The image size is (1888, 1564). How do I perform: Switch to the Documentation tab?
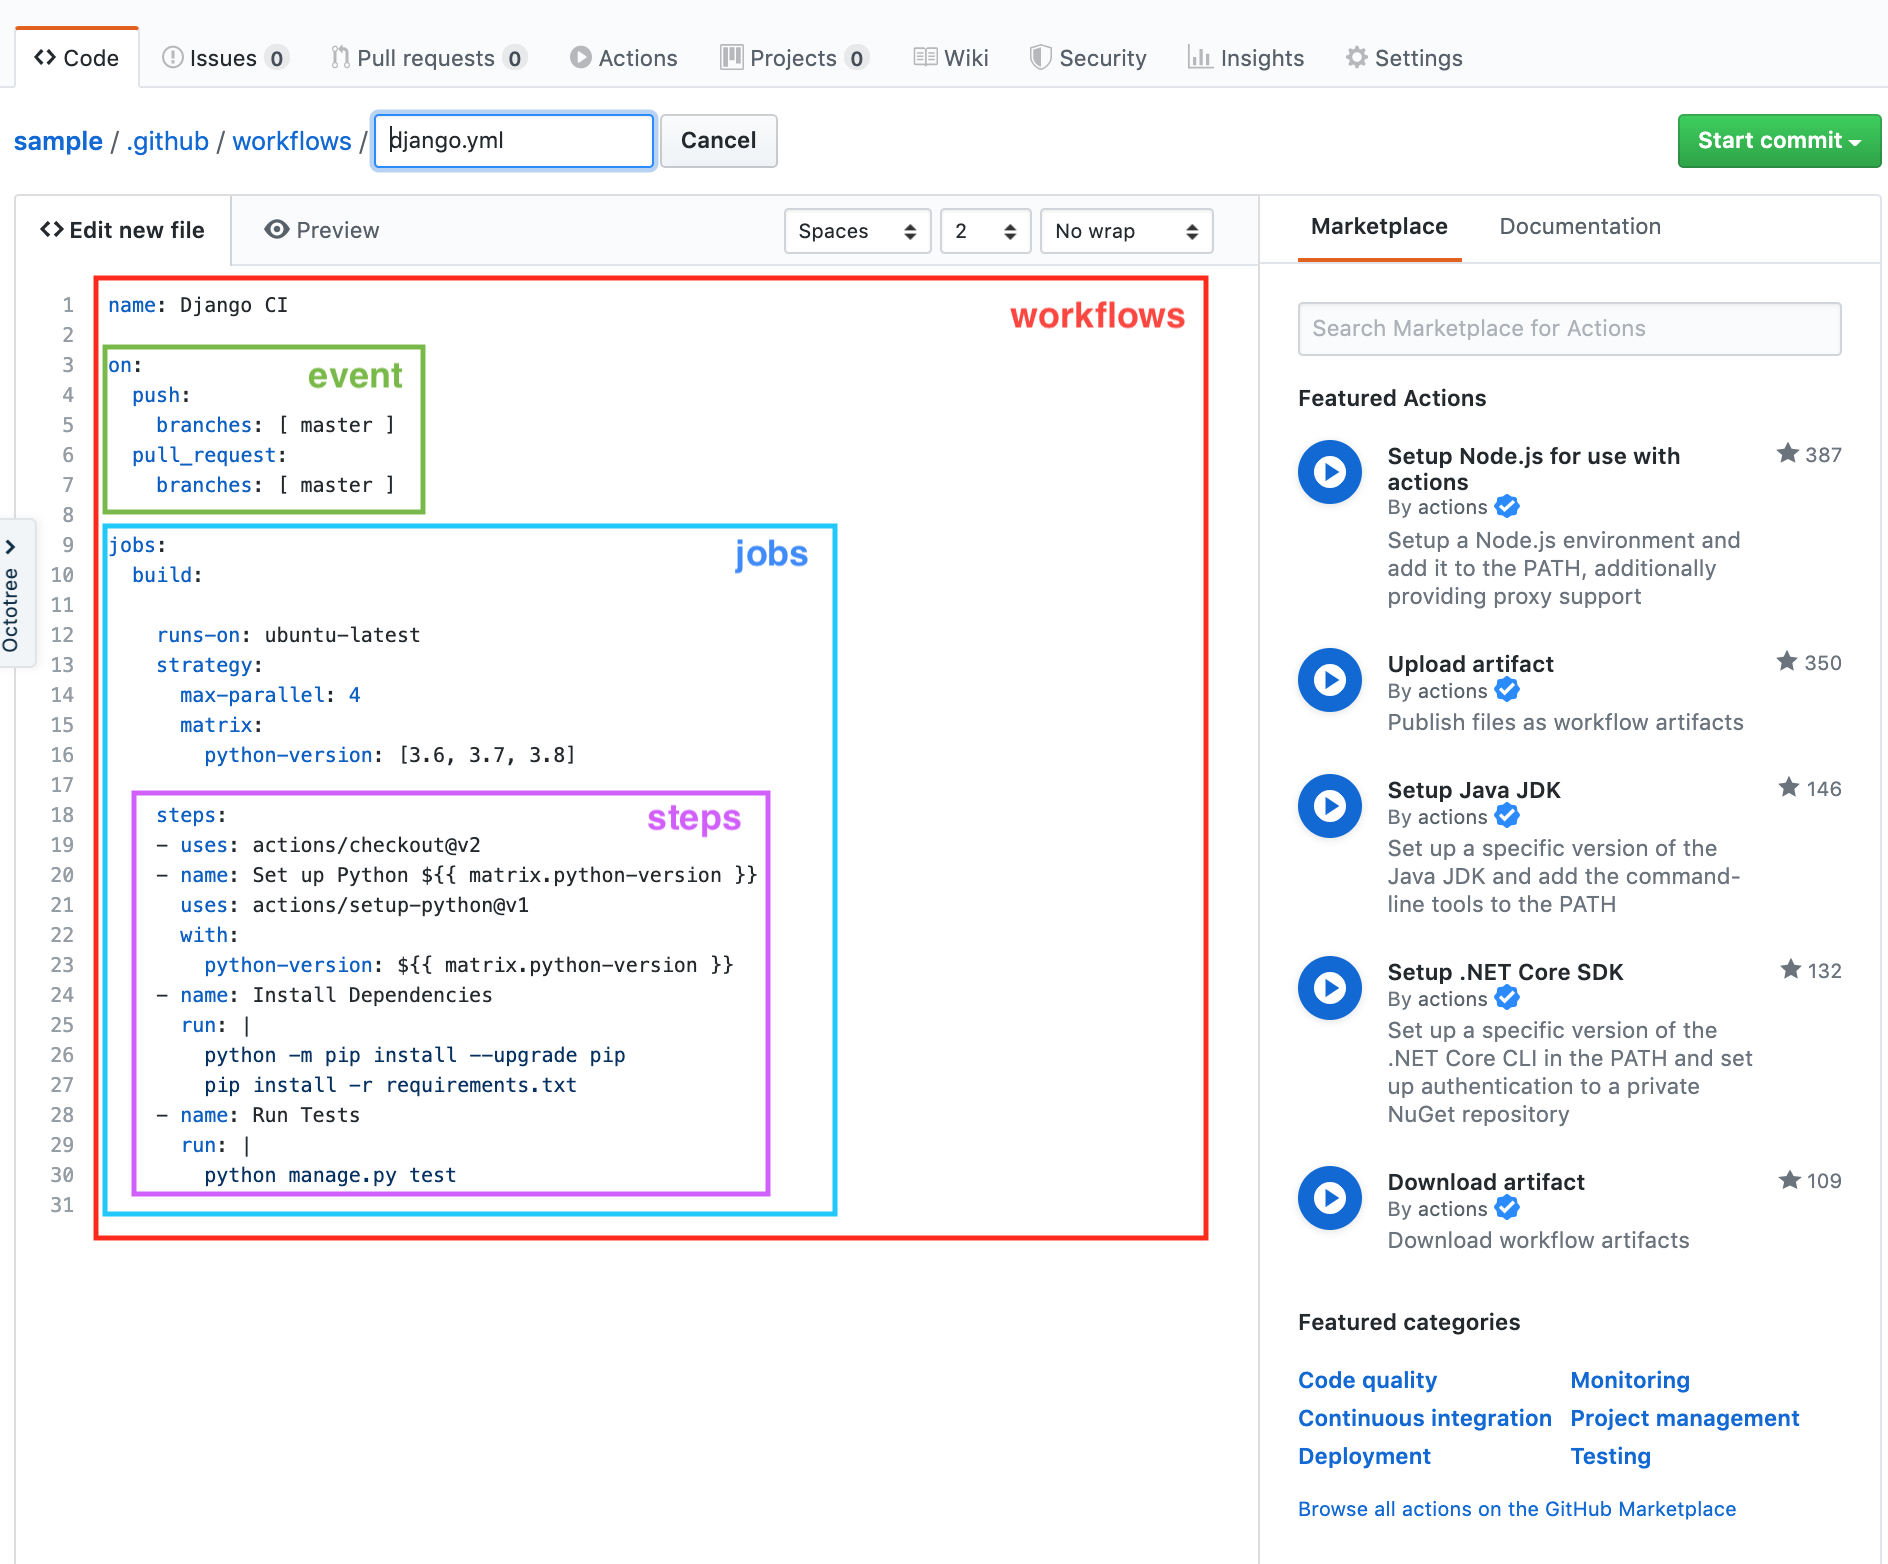tap(1580, 227)
